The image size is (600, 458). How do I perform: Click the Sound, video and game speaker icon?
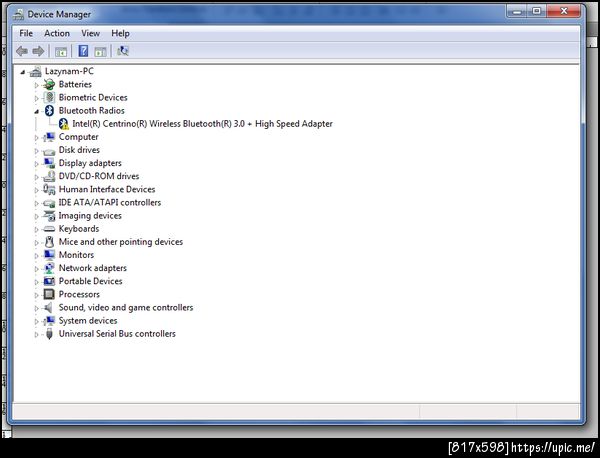48,307
